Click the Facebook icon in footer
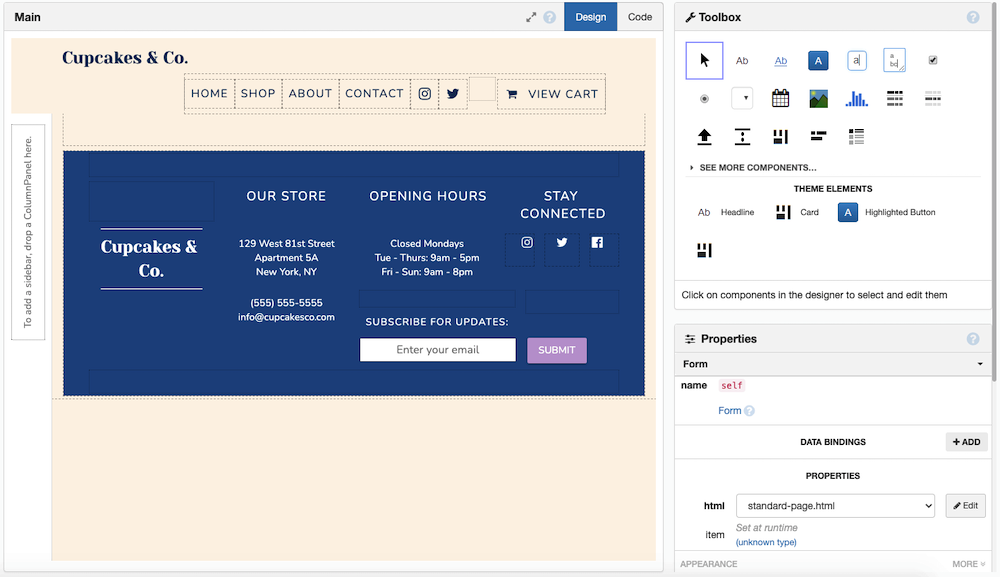 pos(597,243)
